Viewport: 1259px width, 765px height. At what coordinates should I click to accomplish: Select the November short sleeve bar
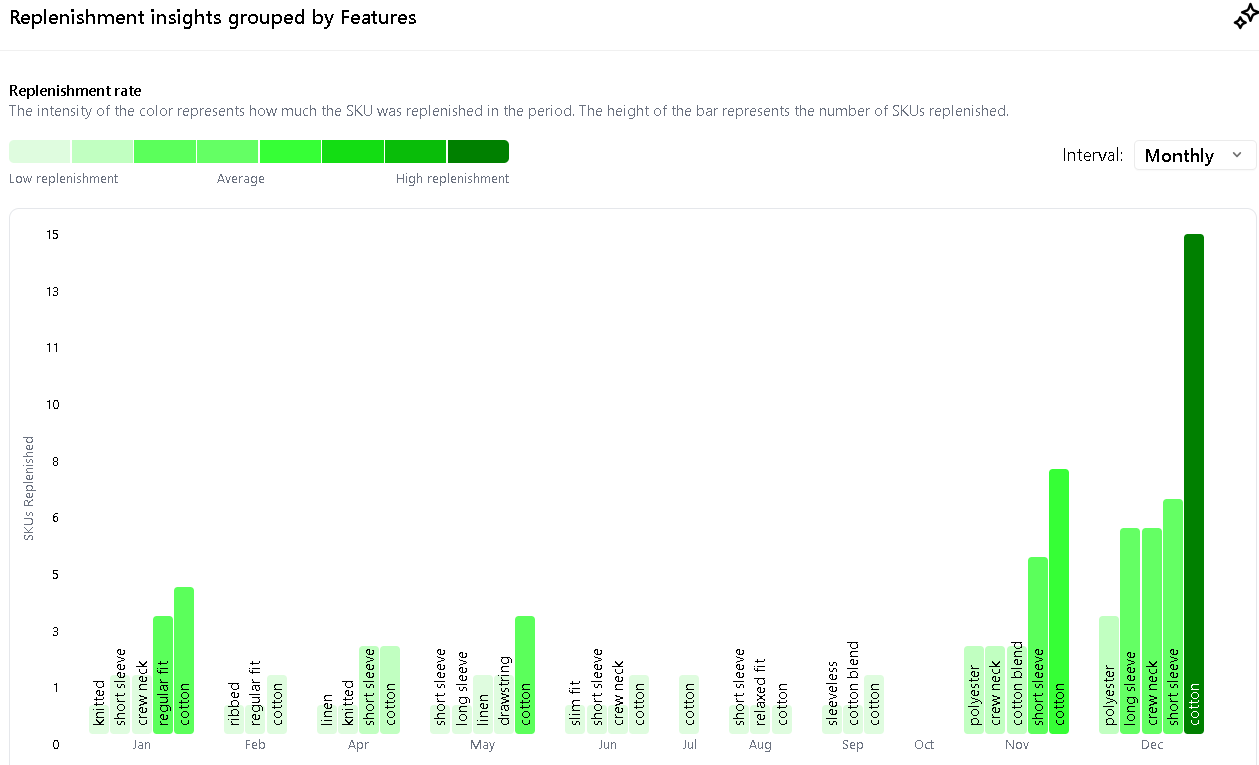(x=1038, y=645)
